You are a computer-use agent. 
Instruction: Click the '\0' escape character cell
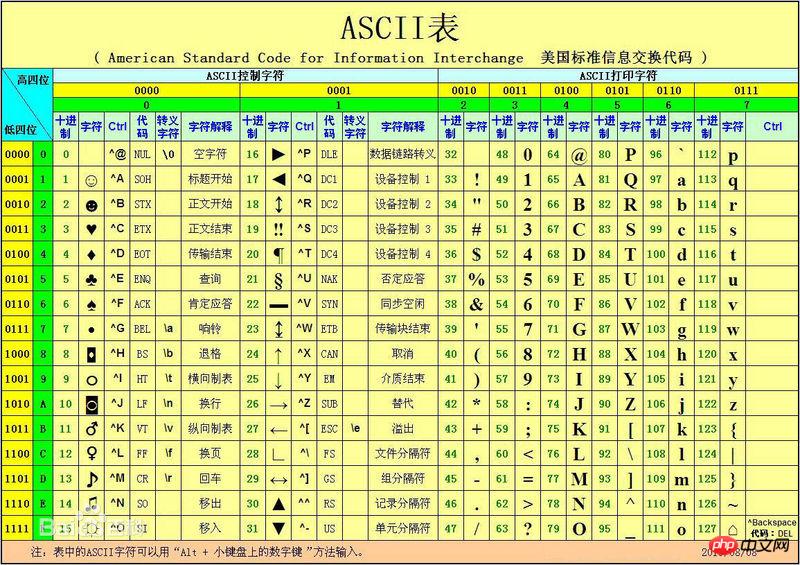(x=168, y=154)
